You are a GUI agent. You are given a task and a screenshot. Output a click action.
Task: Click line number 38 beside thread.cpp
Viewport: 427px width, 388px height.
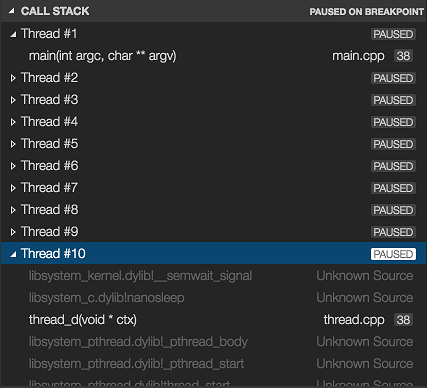(403, 320)
